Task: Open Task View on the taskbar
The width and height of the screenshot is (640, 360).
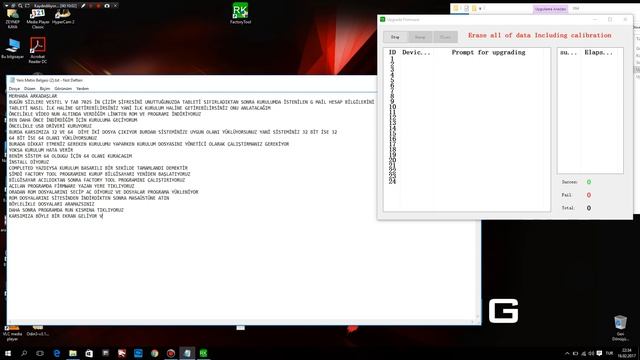Action: tap(40, 353)
